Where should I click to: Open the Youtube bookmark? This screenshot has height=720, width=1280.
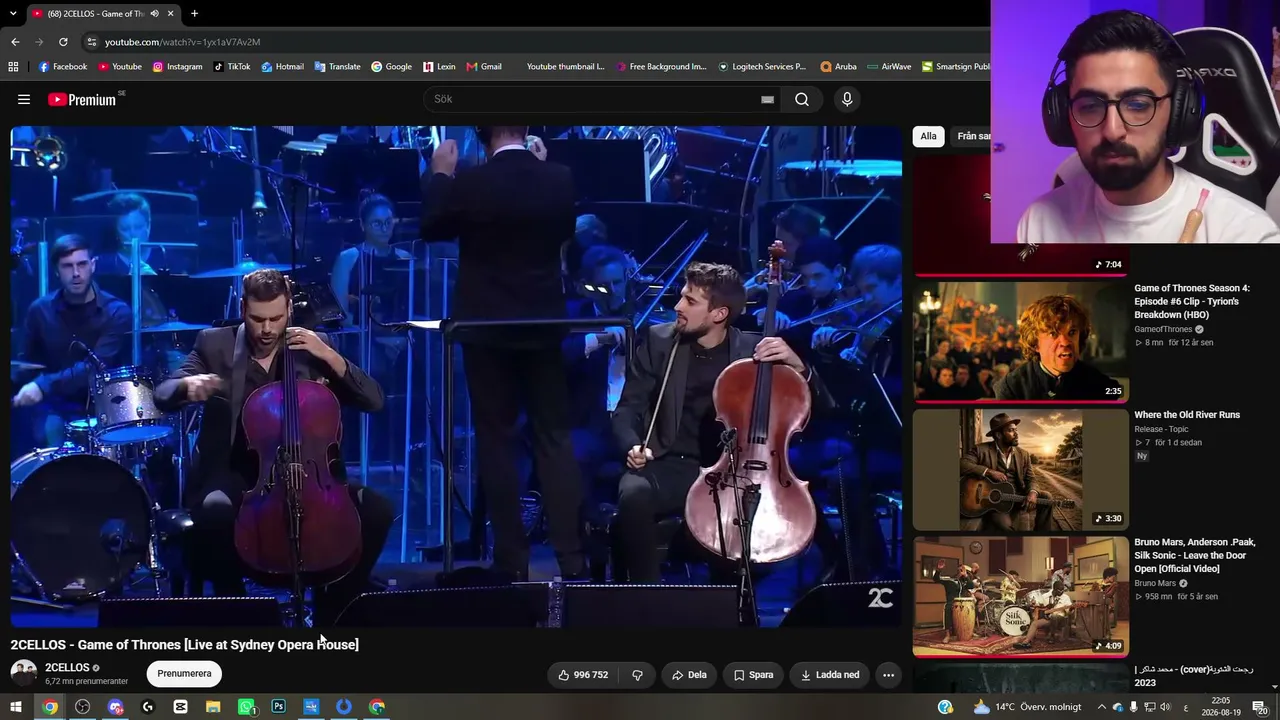[120, 67]
